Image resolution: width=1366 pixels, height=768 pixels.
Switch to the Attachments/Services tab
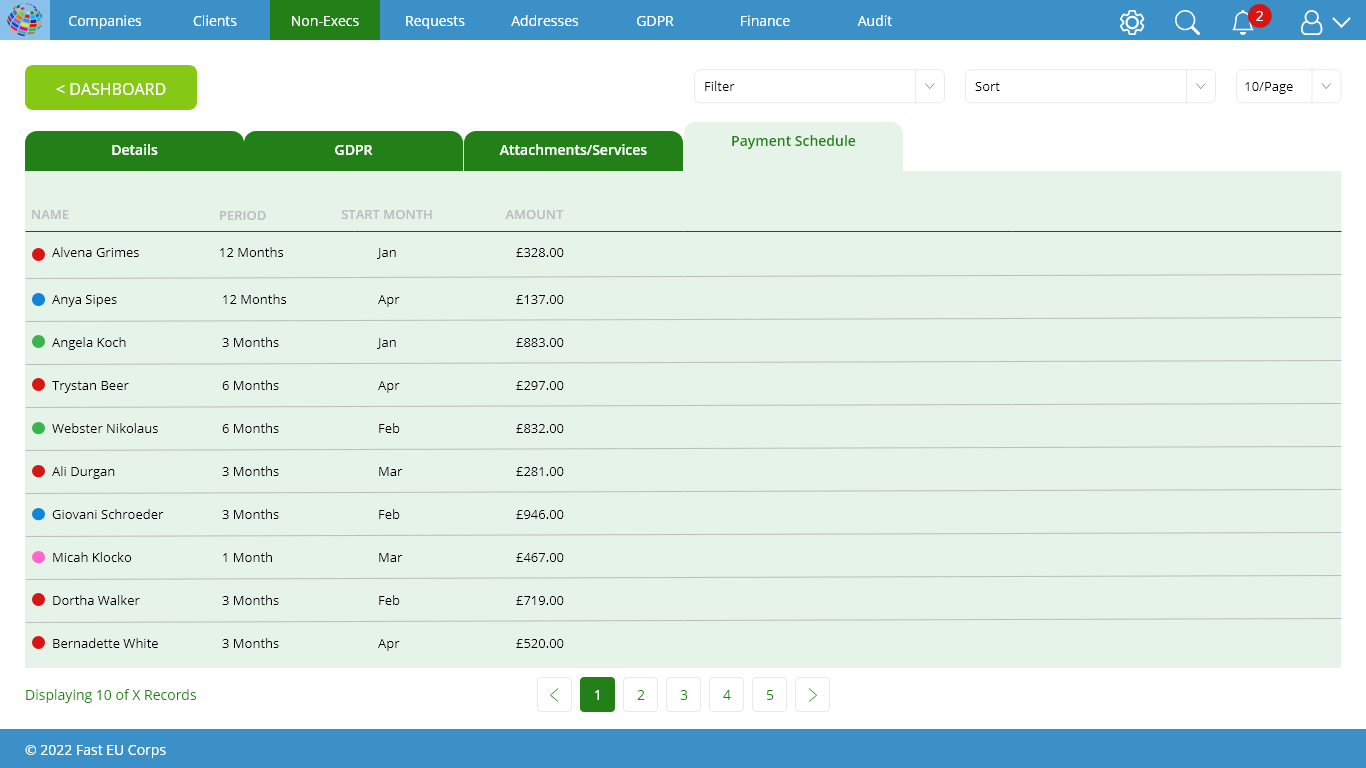pos(573,151)
